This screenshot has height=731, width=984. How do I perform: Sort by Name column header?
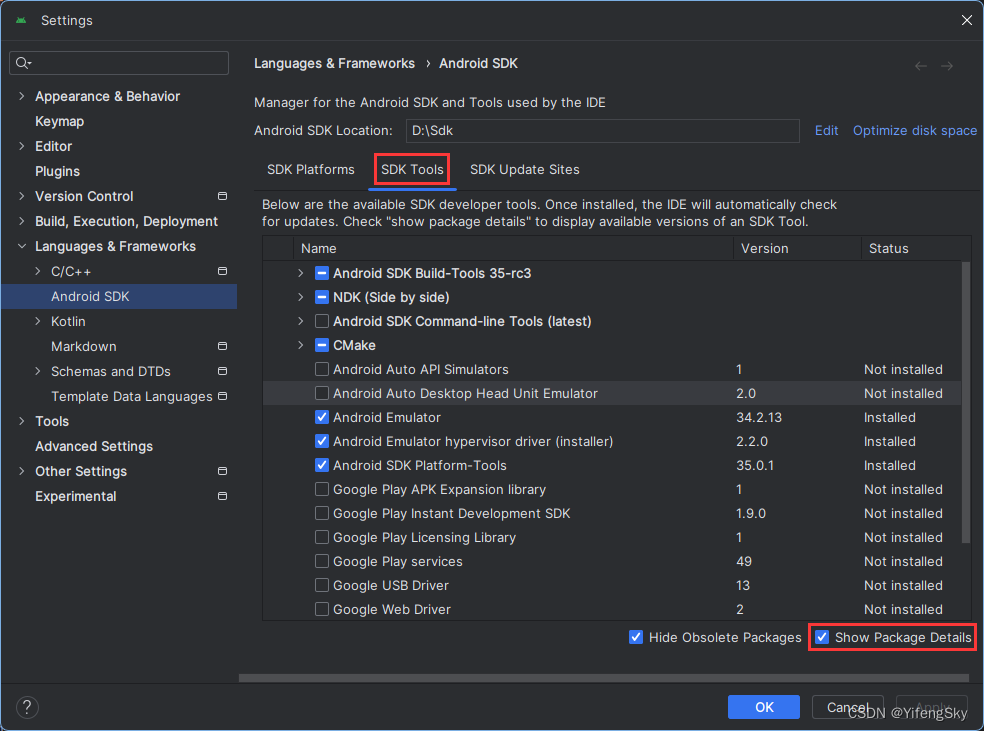click(x=513, y=248)
